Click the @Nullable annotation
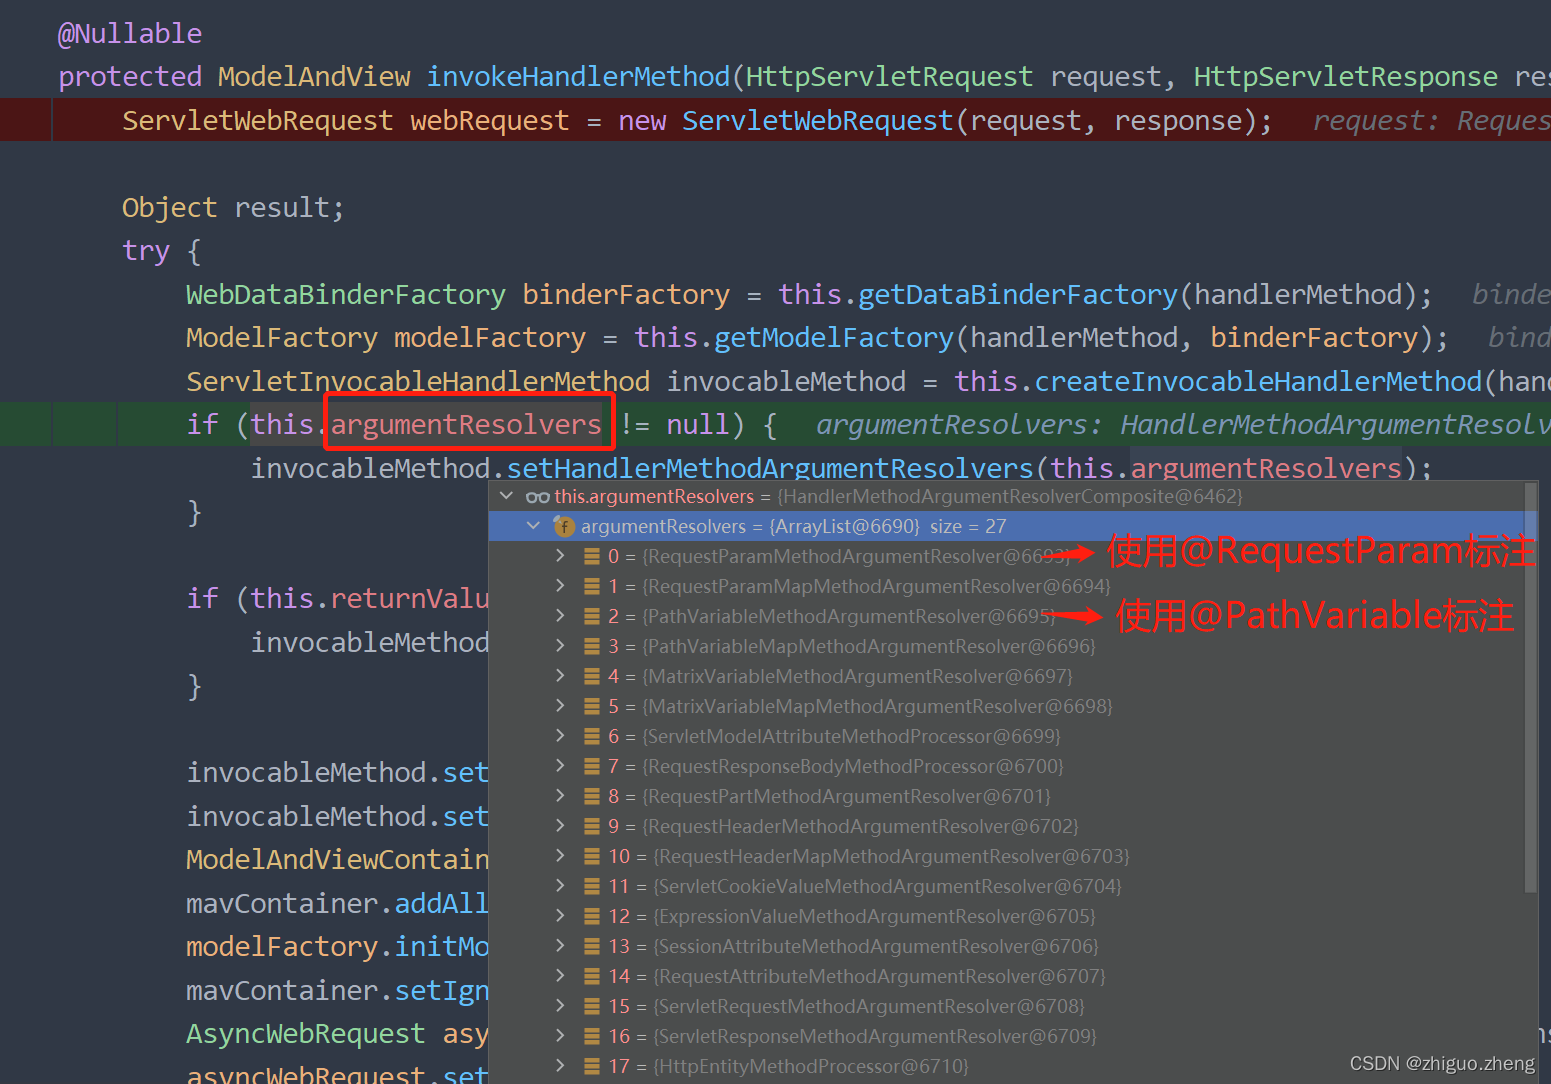Screen dimensions: 1551x1084 tap(130, 34)
